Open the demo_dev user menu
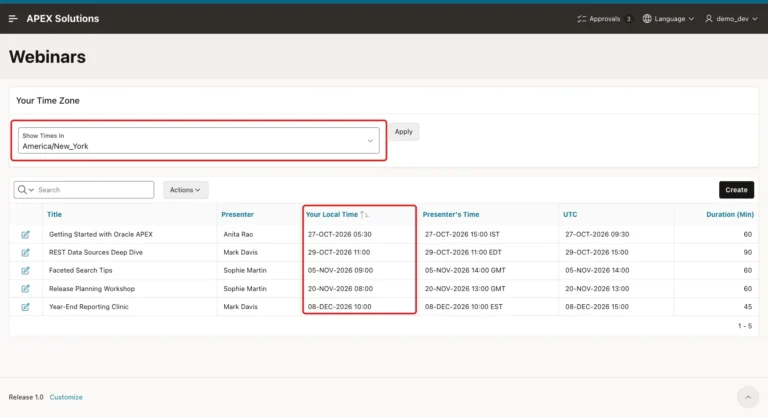Image resolution: width=768 pixels, height=417 pixels. tap(731, 19)
